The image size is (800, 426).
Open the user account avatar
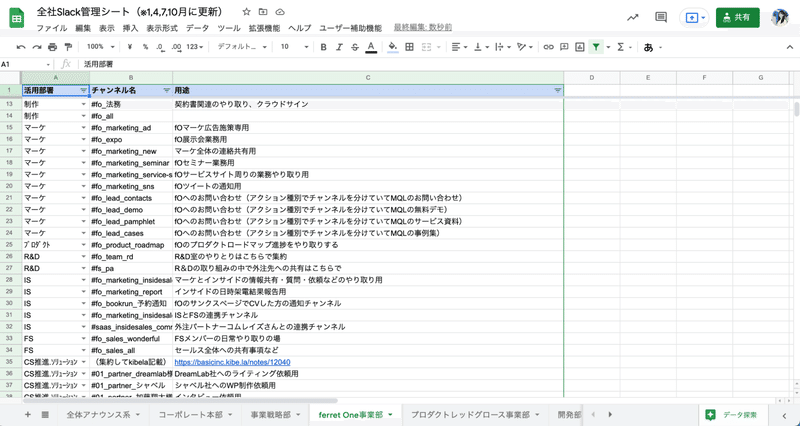point(779,17)
